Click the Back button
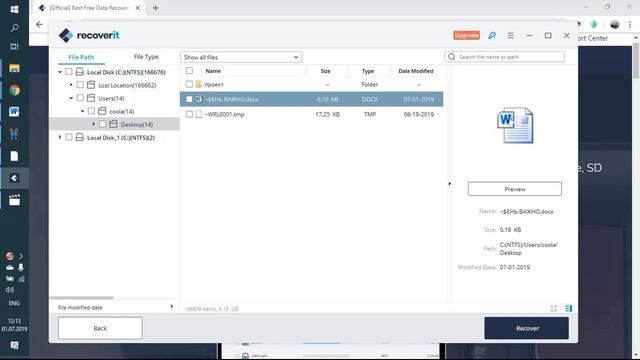The image size is (640, 360). coord(100,328)
